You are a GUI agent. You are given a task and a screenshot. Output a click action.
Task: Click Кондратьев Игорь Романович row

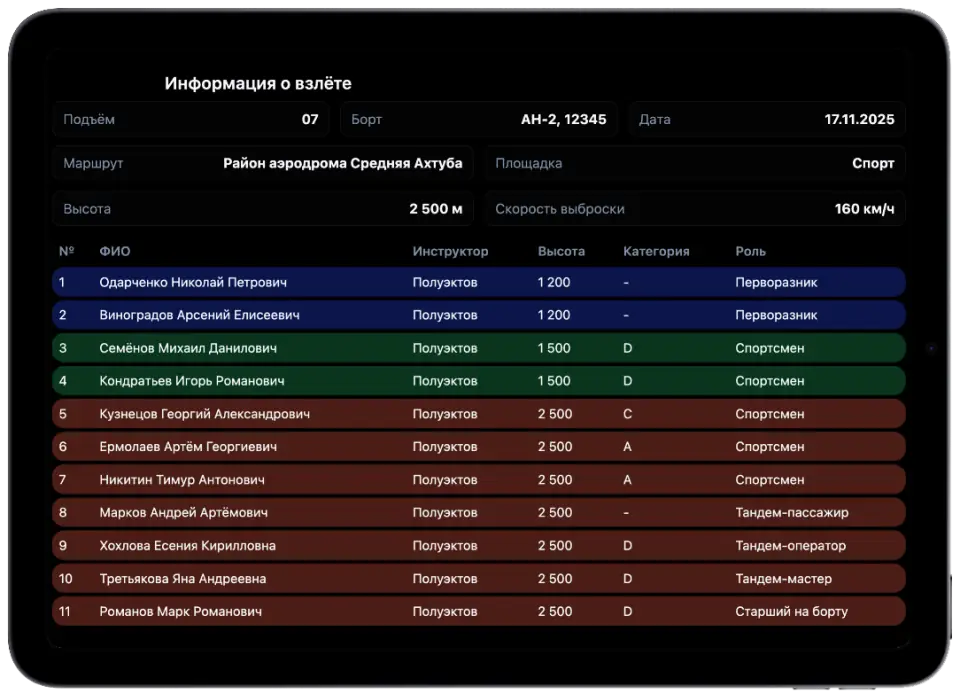(479, 381)
